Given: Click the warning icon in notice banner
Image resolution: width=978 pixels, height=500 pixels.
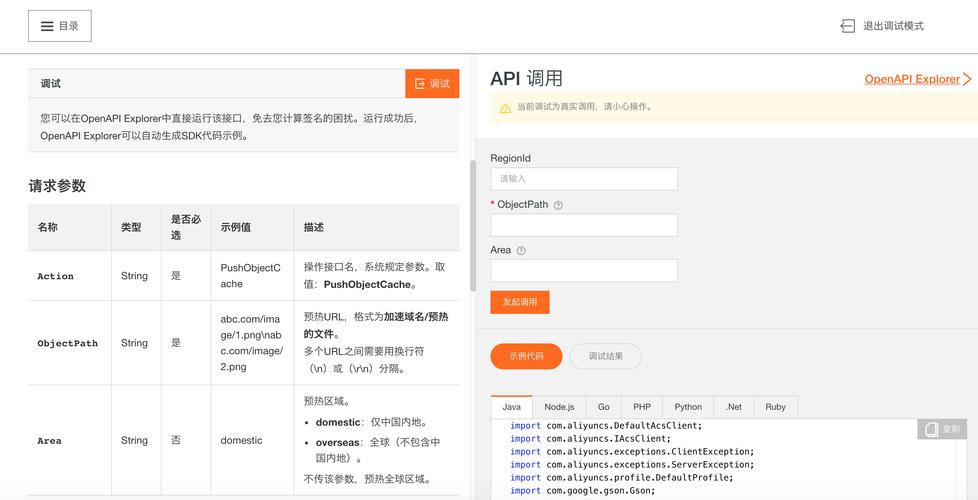Looking at the screenshot, I should pos(505,107).
